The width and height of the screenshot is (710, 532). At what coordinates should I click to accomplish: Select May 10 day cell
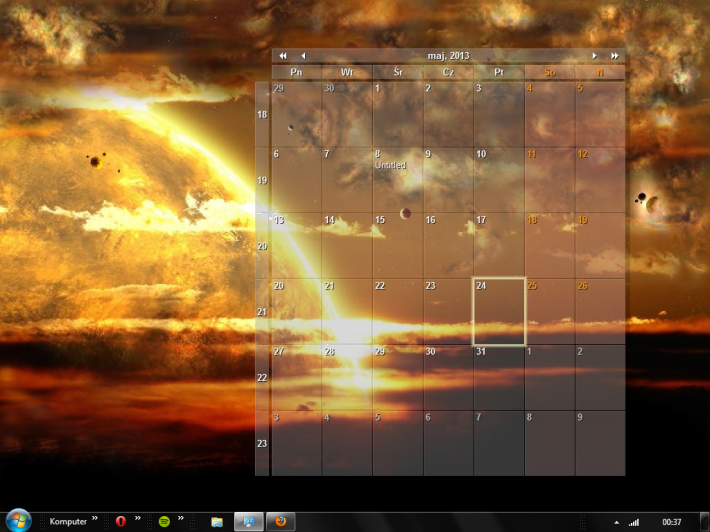499,180
